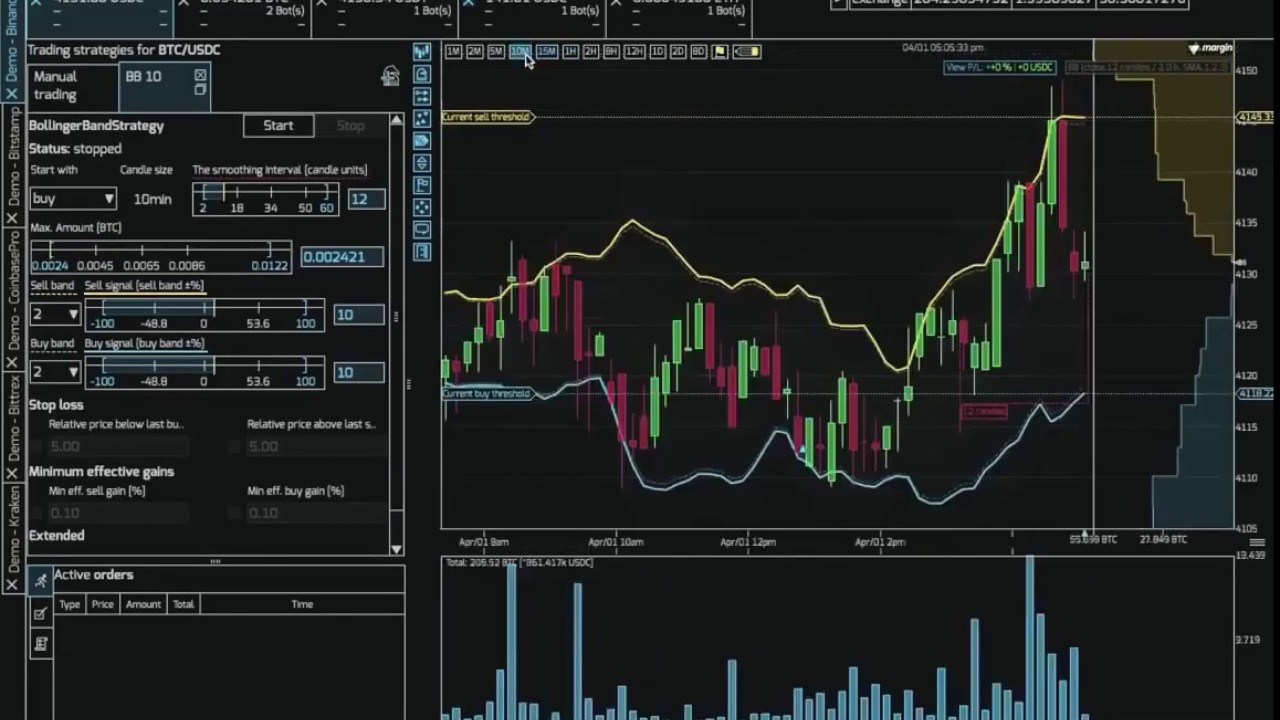Image resolution: width=1280 pixels, height=720 pixels.
Task: Switch chart to the 8H timeframe
Action: click(x=611, y=52)
